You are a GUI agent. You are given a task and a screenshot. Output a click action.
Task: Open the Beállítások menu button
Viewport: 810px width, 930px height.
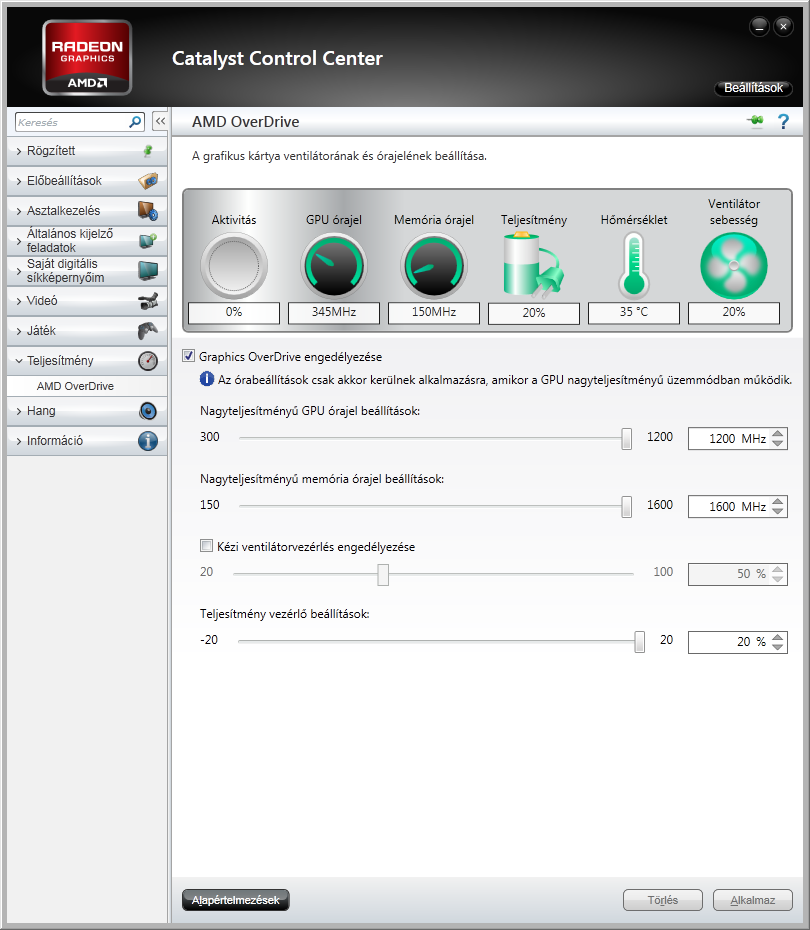click(753, 88)
